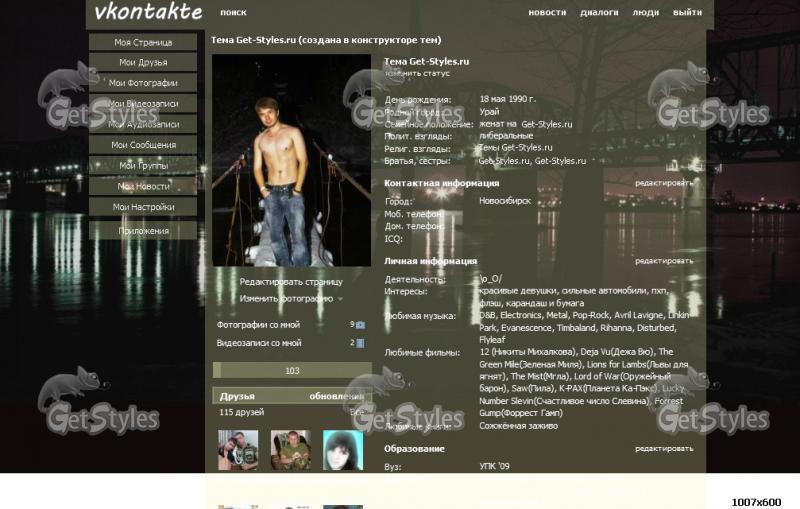
Task: Click the birthday 18 мая 1990 г.
Action: click(508, 99)
